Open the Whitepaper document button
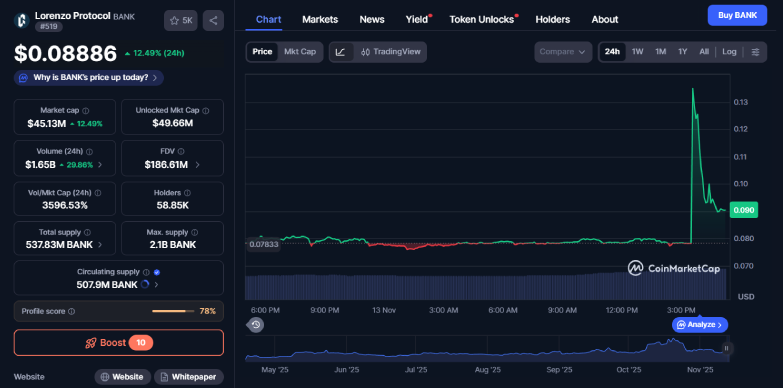Viewport: 783px width, 388px height. click(x=189, y=377)
